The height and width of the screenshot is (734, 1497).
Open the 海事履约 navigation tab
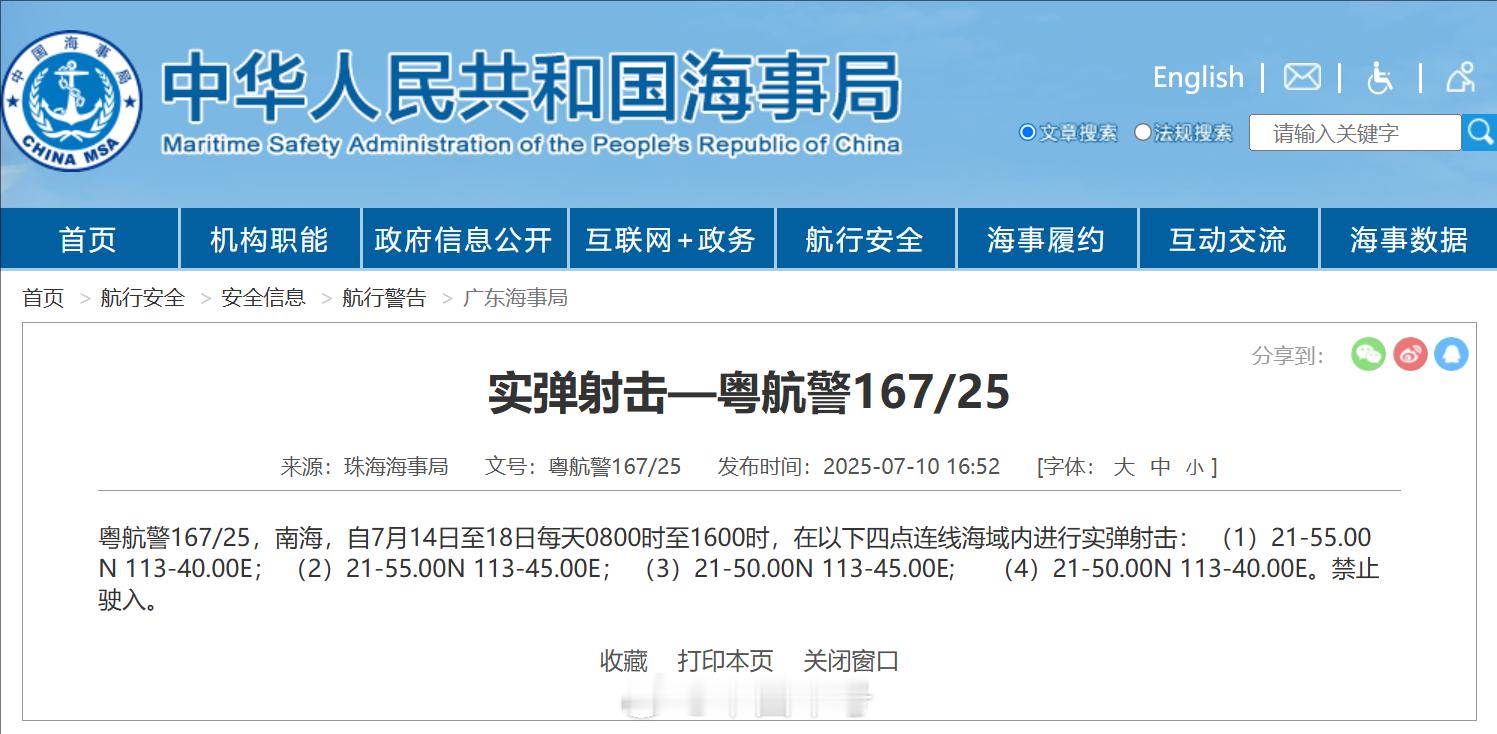[x=1046, y=240]
